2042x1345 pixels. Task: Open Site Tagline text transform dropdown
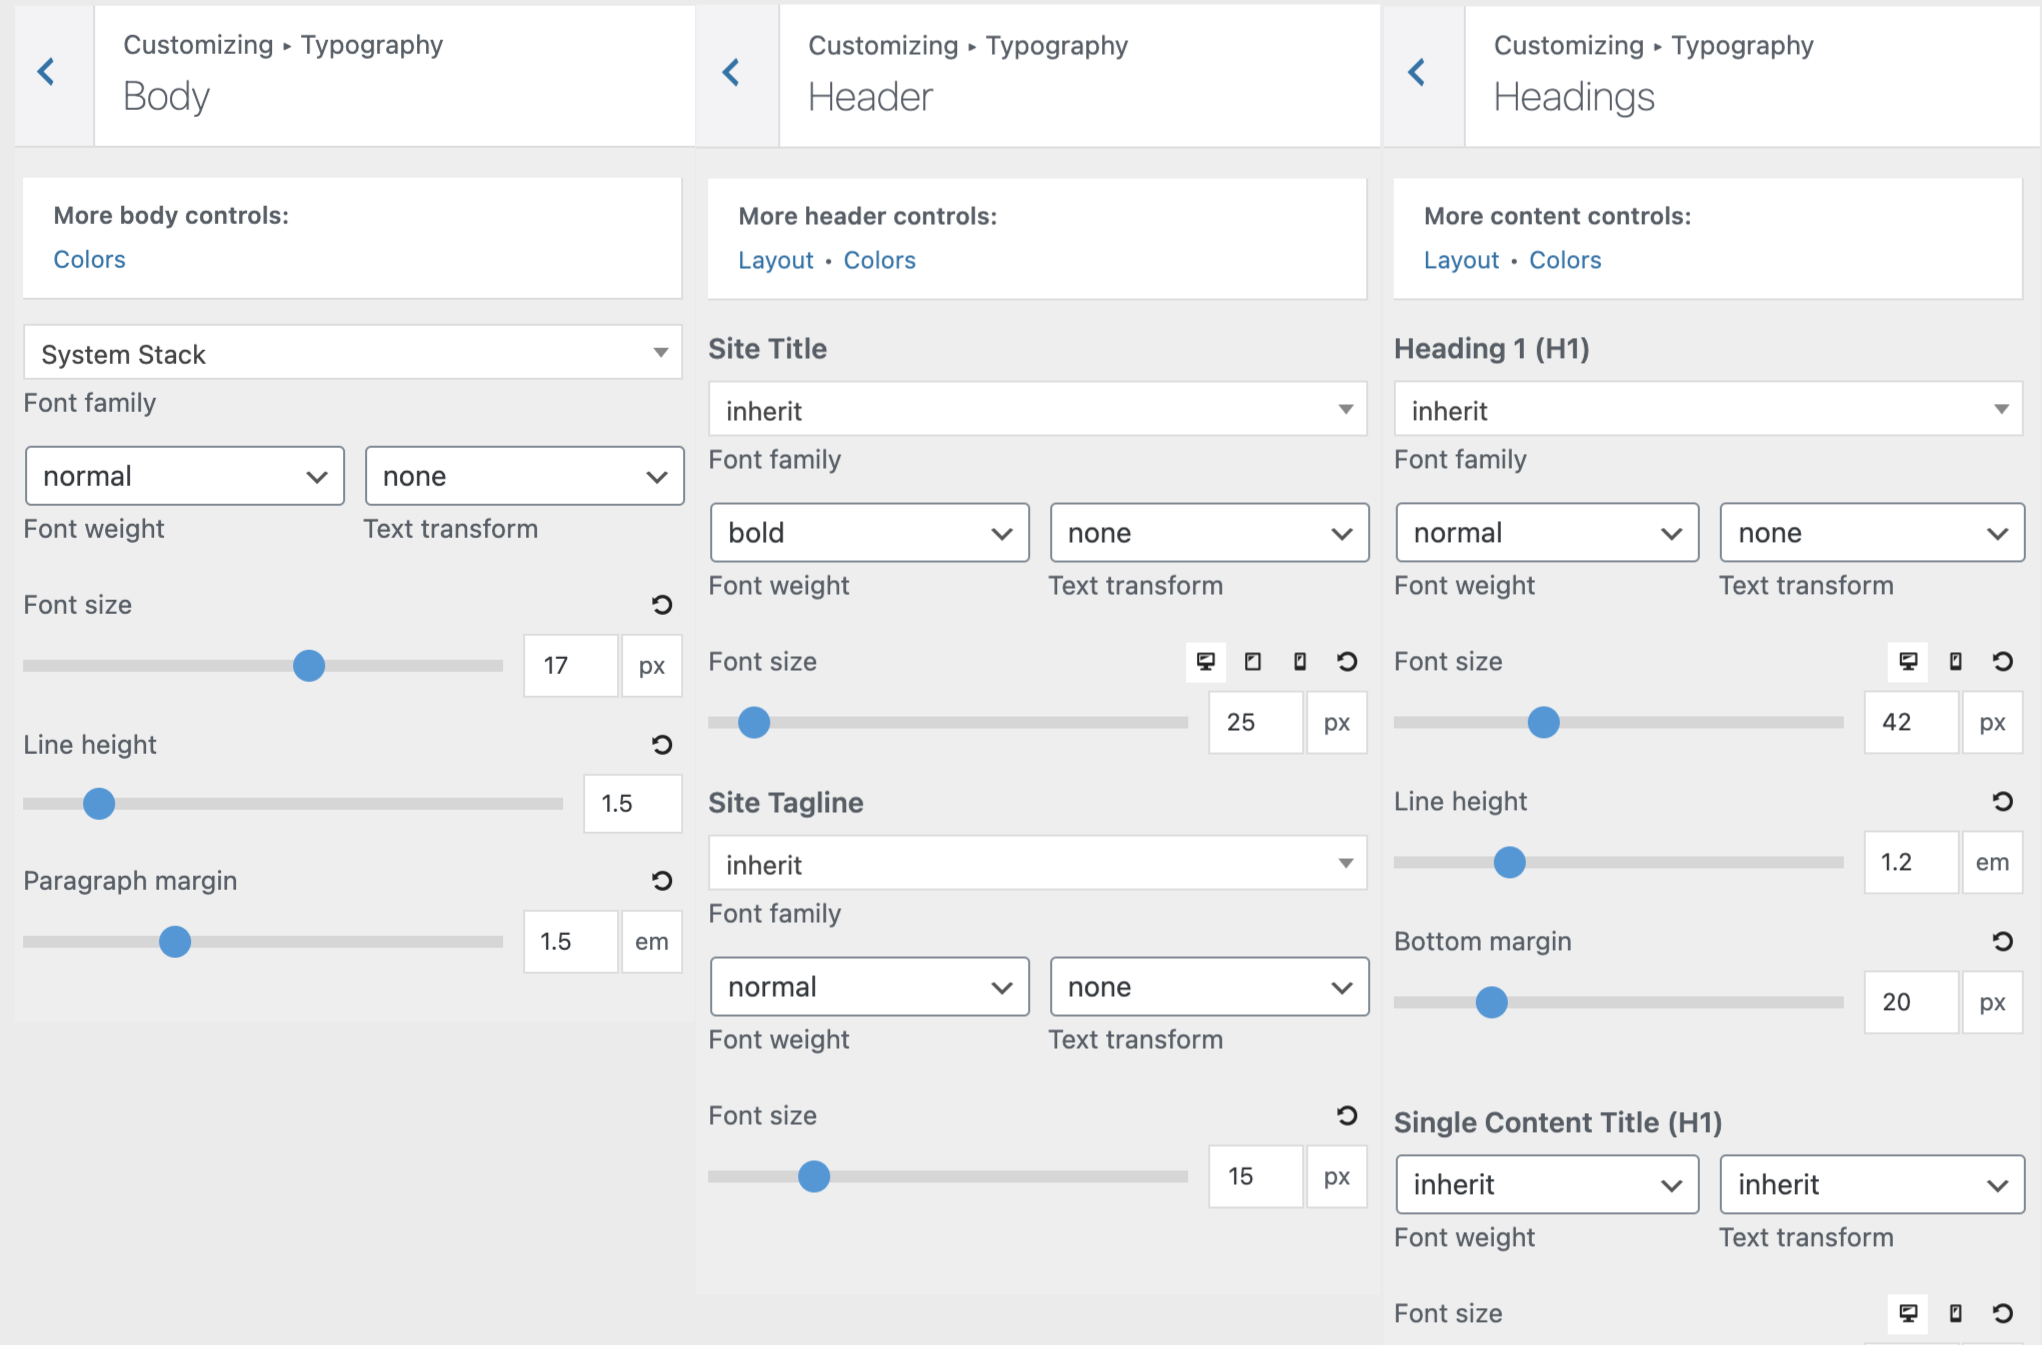point(1210,987)
